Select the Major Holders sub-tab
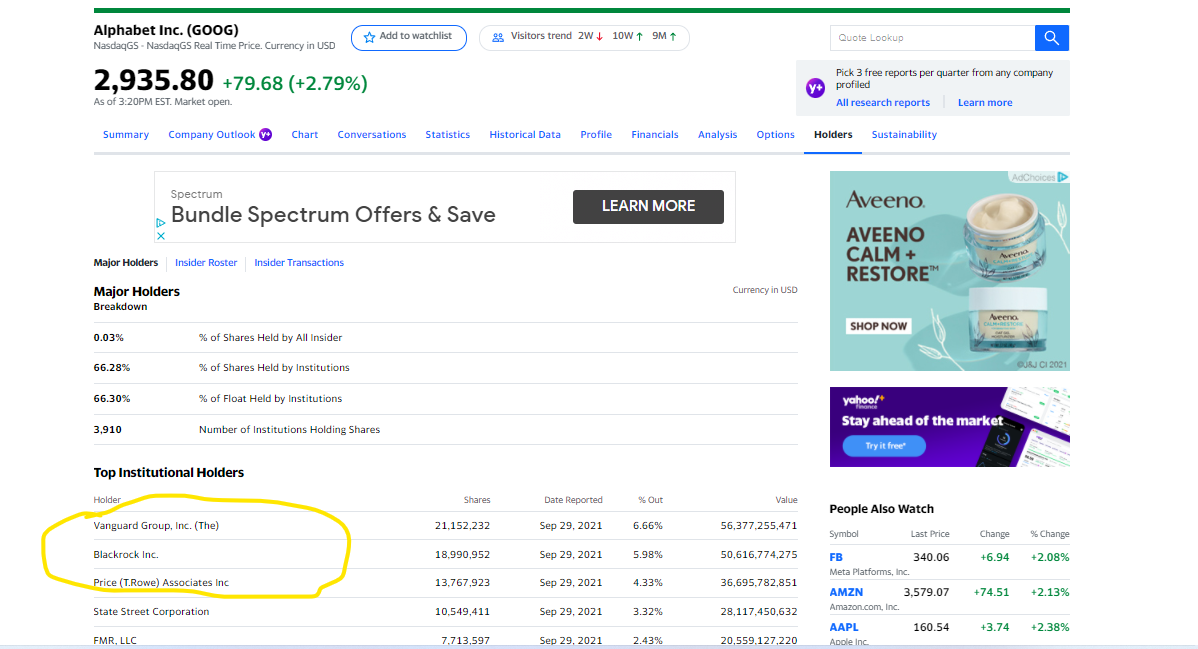This screenshot has width=1198, height=649. click(x=126, y=262)
